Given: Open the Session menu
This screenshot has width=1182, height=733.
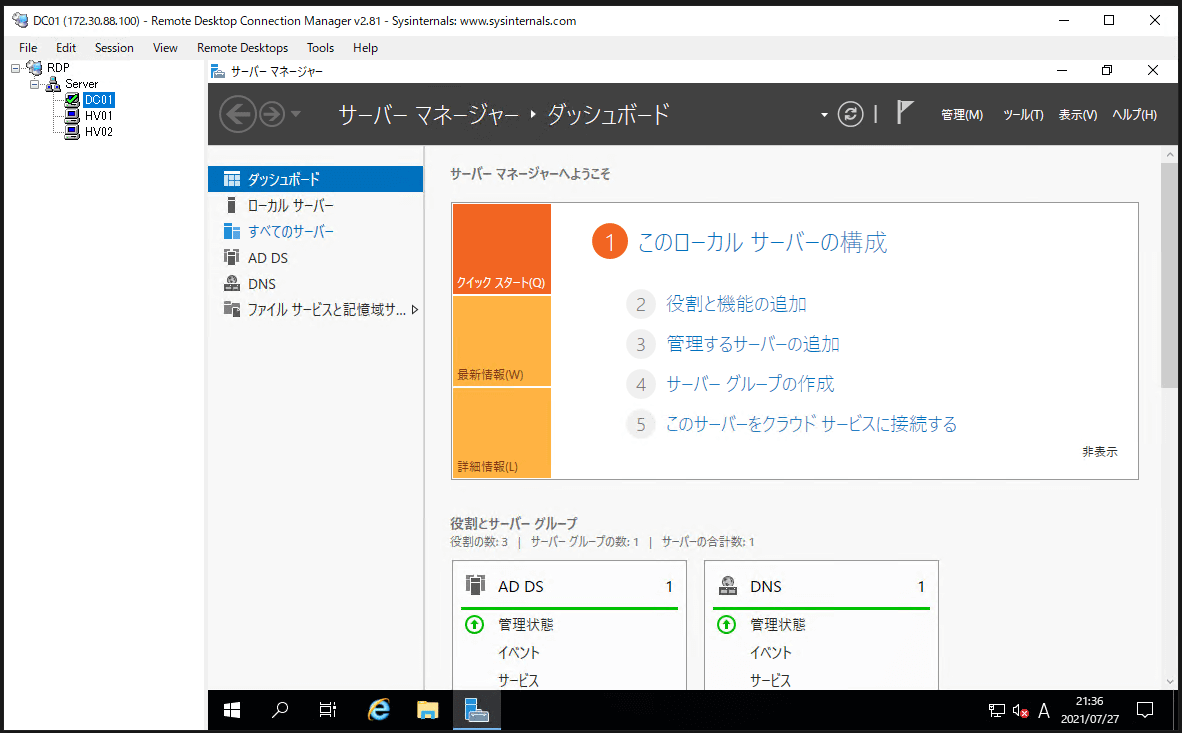Looking at the screenshot, I should click(114, 48).
